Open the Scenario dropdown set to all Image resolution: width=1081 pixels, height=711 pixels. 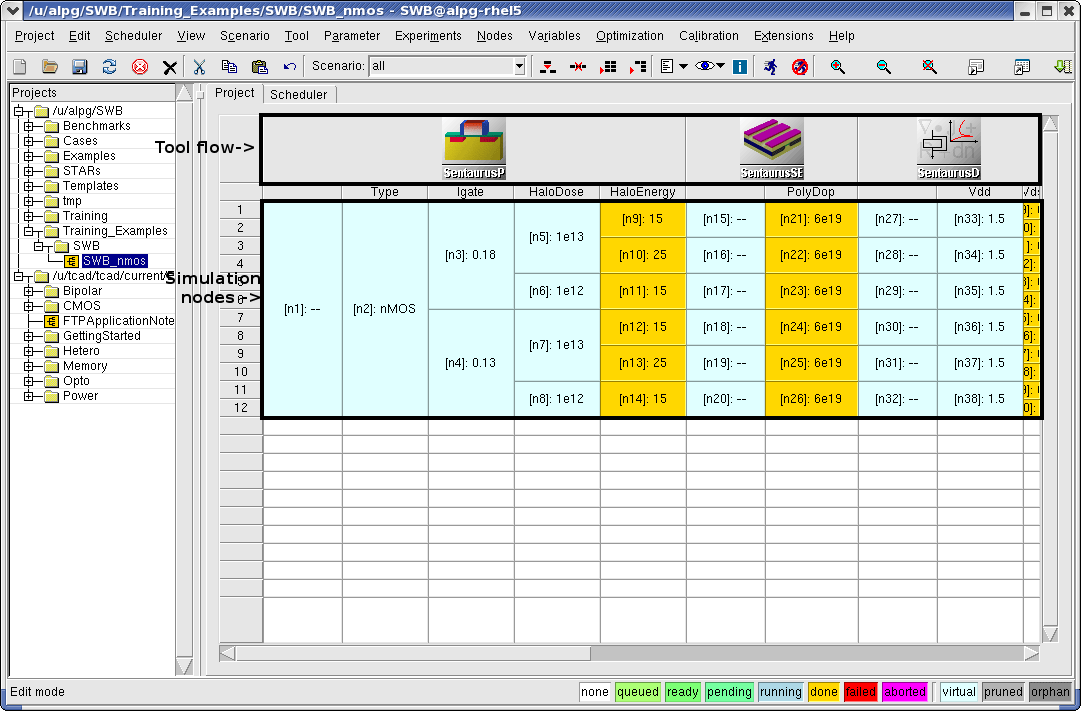pyautogui.click(x=521, y=66)
